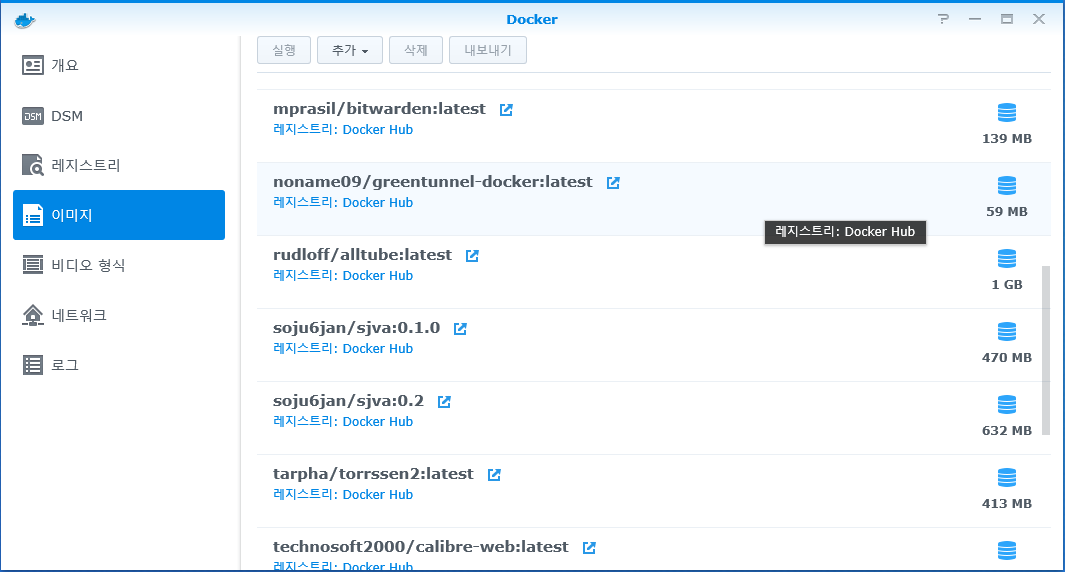Select the tarpha/torrssen2:latest image name
Viewport: 1065px width, 572px height.
(x=374, y=474)
